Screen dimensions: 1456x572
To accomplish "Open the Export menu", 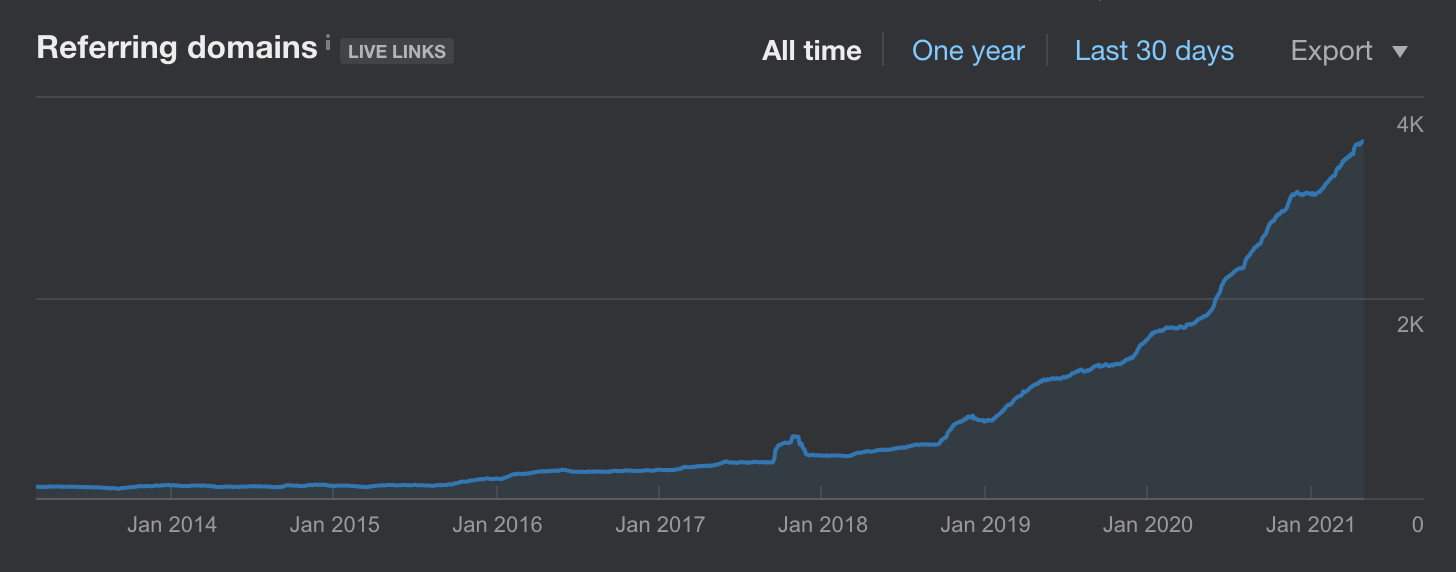I will point(1331,51).
